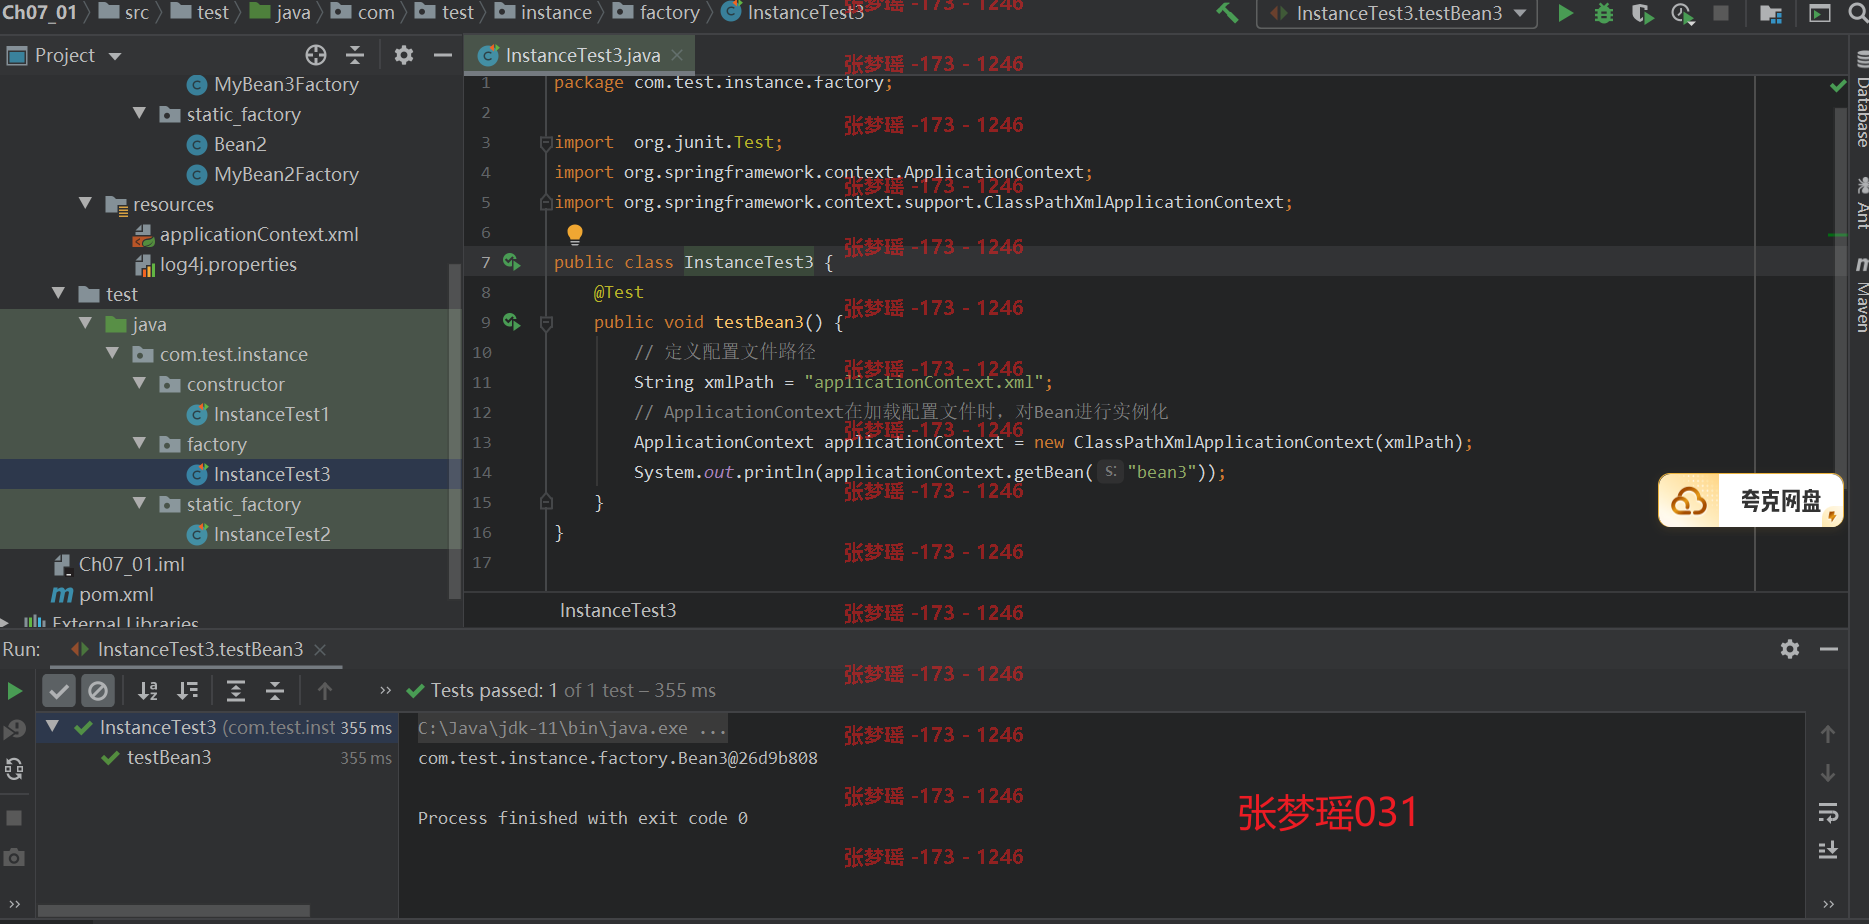This screenshot has width=1869, height=924.
Task: Collapse the com.test.instance package
Action: [x=113, y=353]
